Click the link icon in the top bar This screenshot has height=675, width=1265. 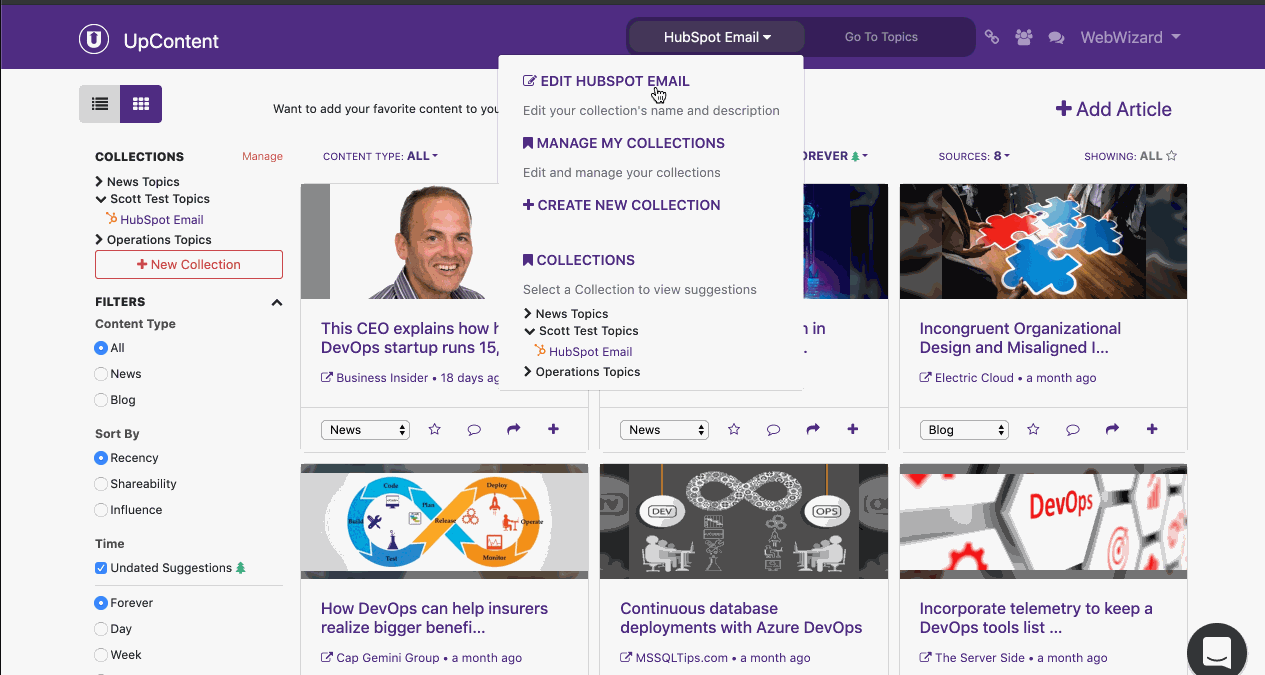coord(991,36)
